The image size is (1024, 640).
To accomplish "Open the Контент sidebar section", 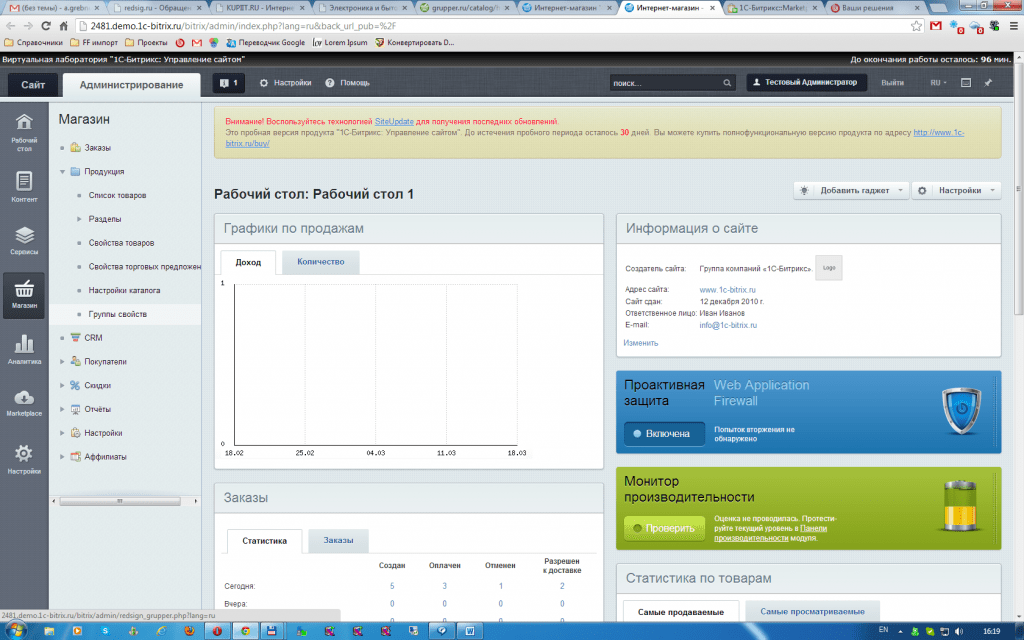I will (x=24, y=186).
